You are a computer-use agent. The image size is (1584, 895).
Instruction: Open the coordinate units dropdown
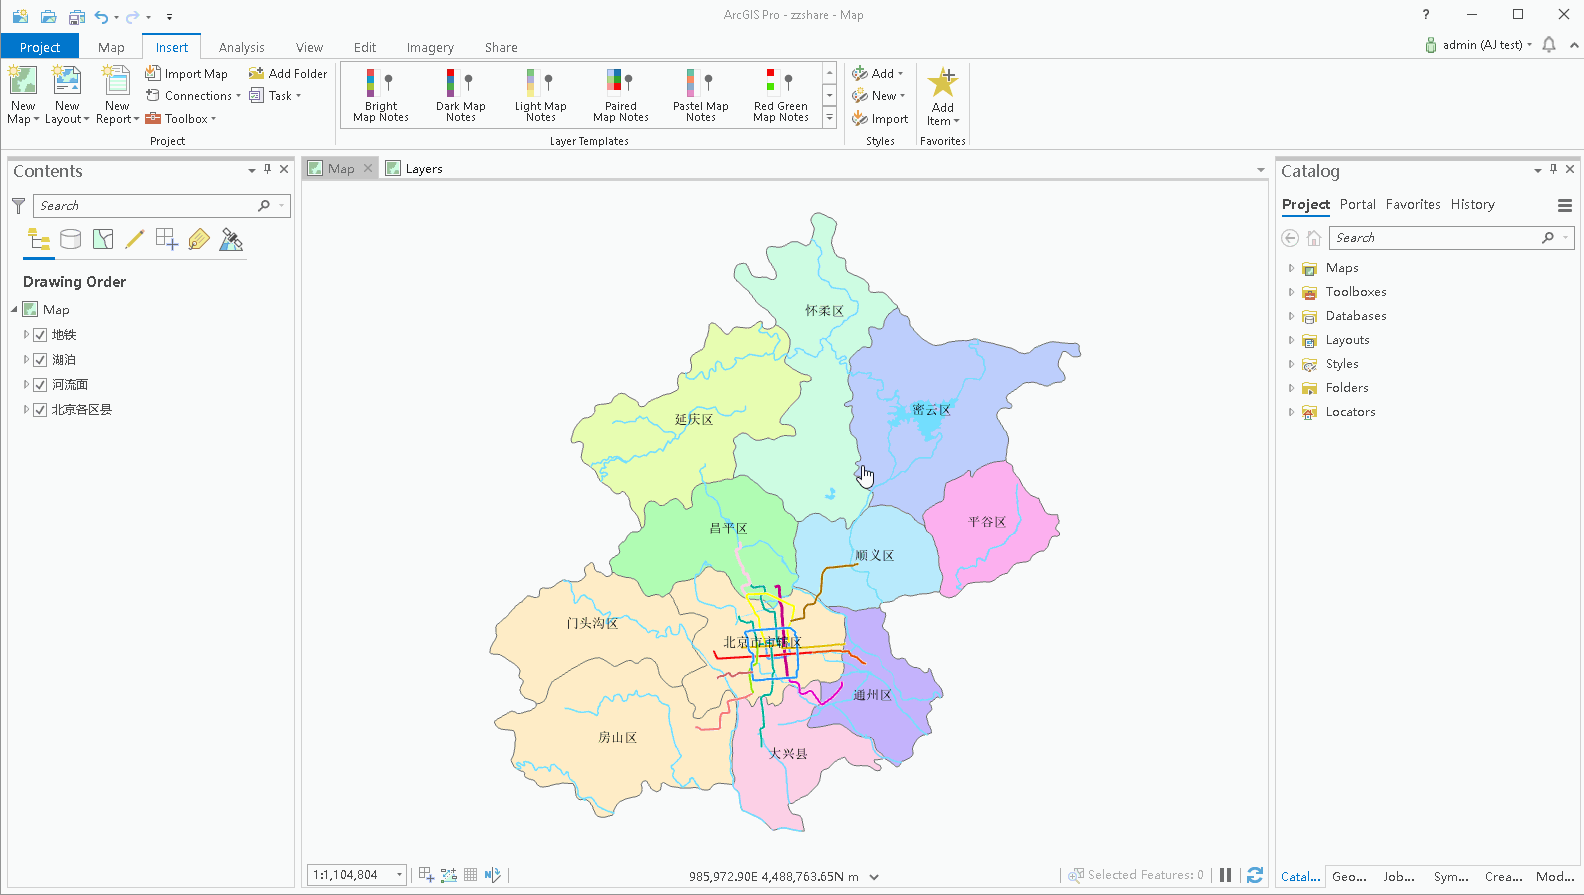pyautogui.click(x=874, y=877)
